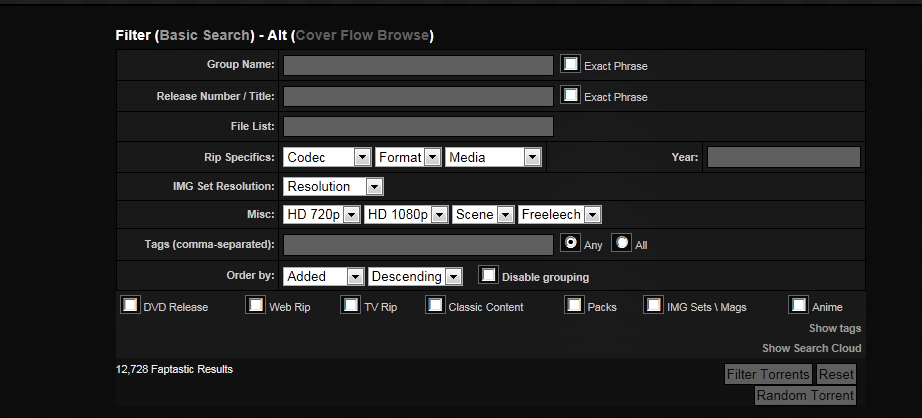Click the Random Torrent button

point(805,395)
